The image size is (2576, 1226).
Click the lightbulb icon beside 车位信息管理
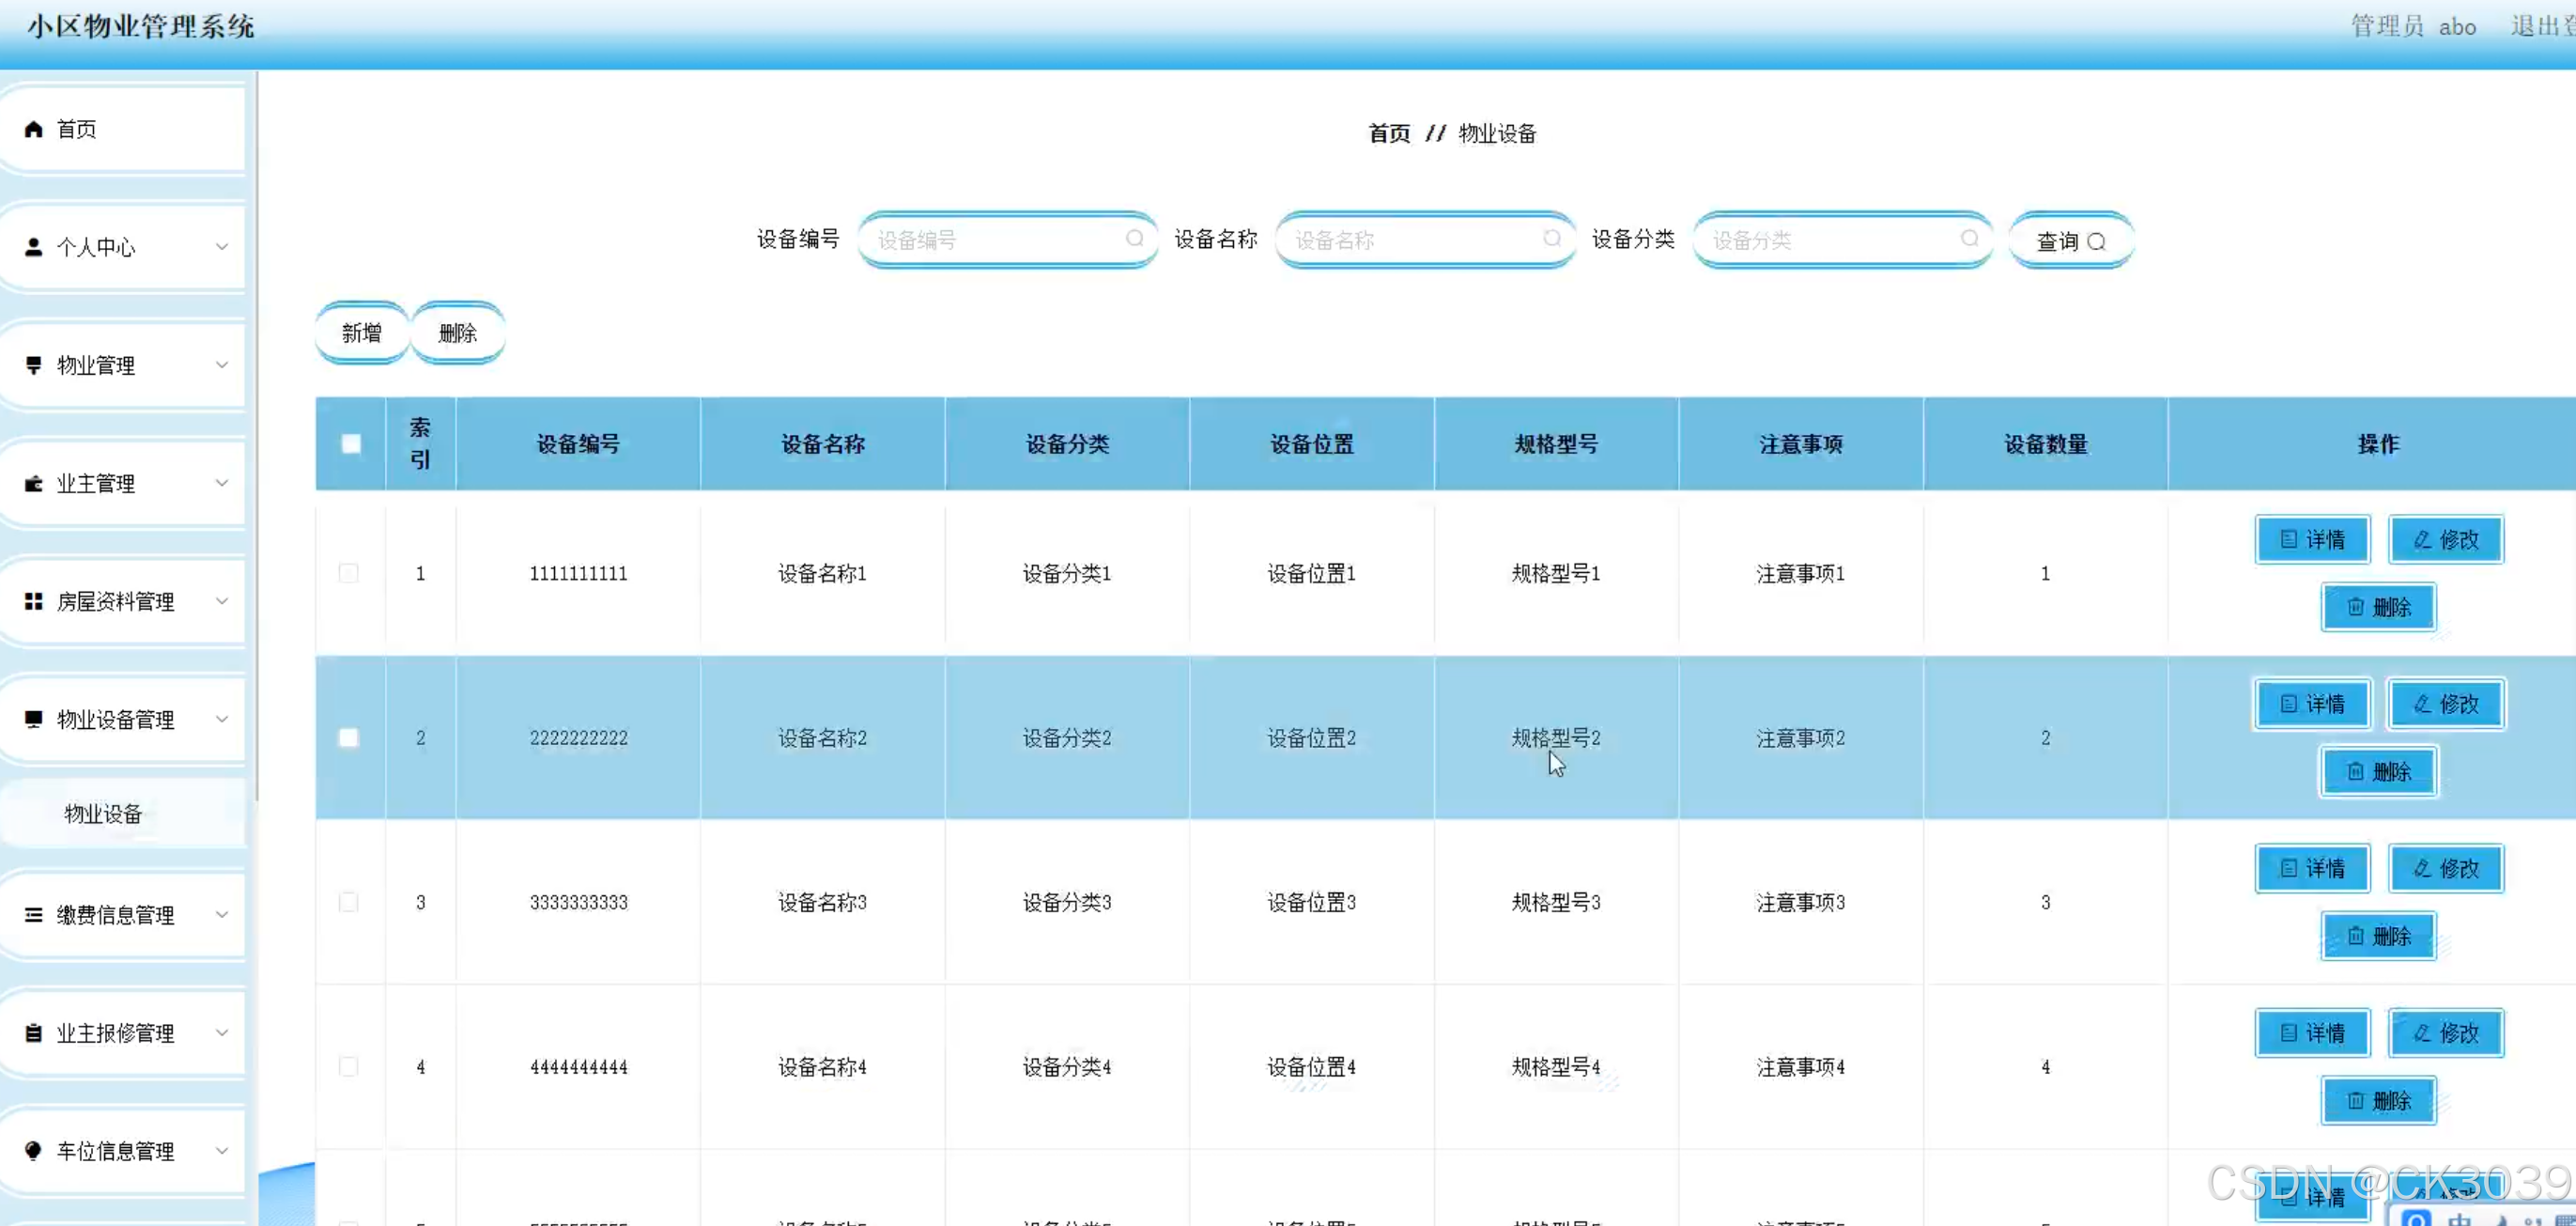pos(34,1151)
